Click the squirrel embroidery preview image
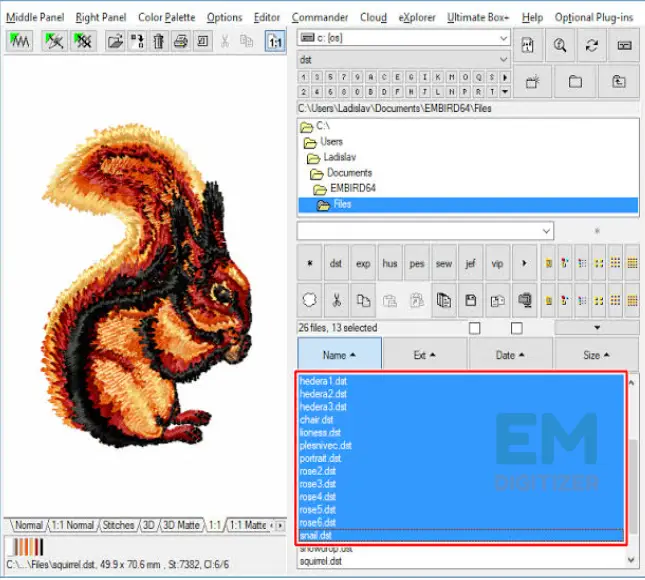The width and height of the screenshot is (645, 580). tap(147, 285)
